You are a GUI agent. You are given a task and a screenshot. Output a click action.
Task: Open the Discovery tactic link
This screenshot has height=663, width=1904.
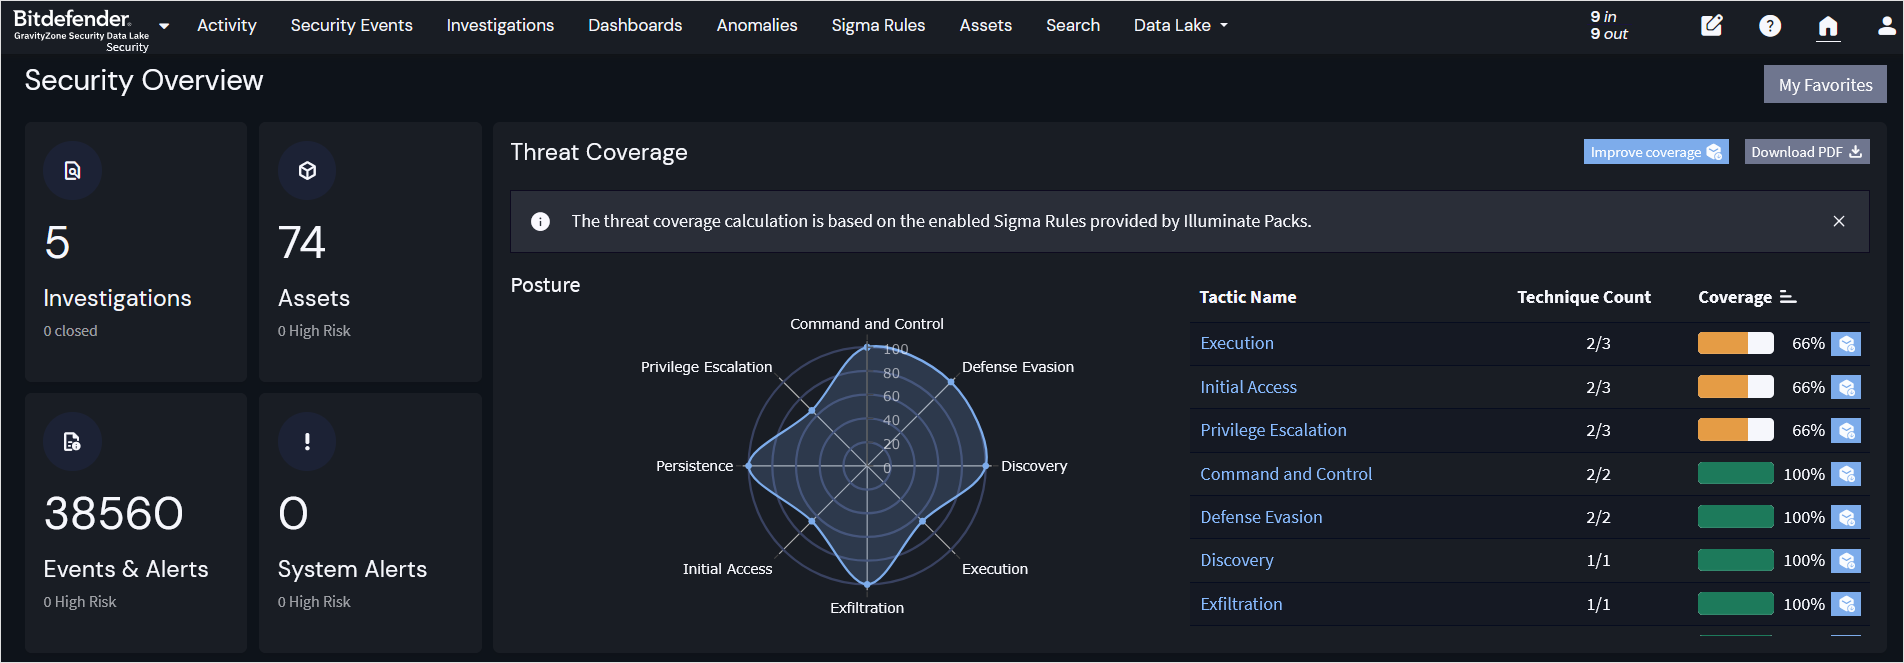coord(1237,560)
